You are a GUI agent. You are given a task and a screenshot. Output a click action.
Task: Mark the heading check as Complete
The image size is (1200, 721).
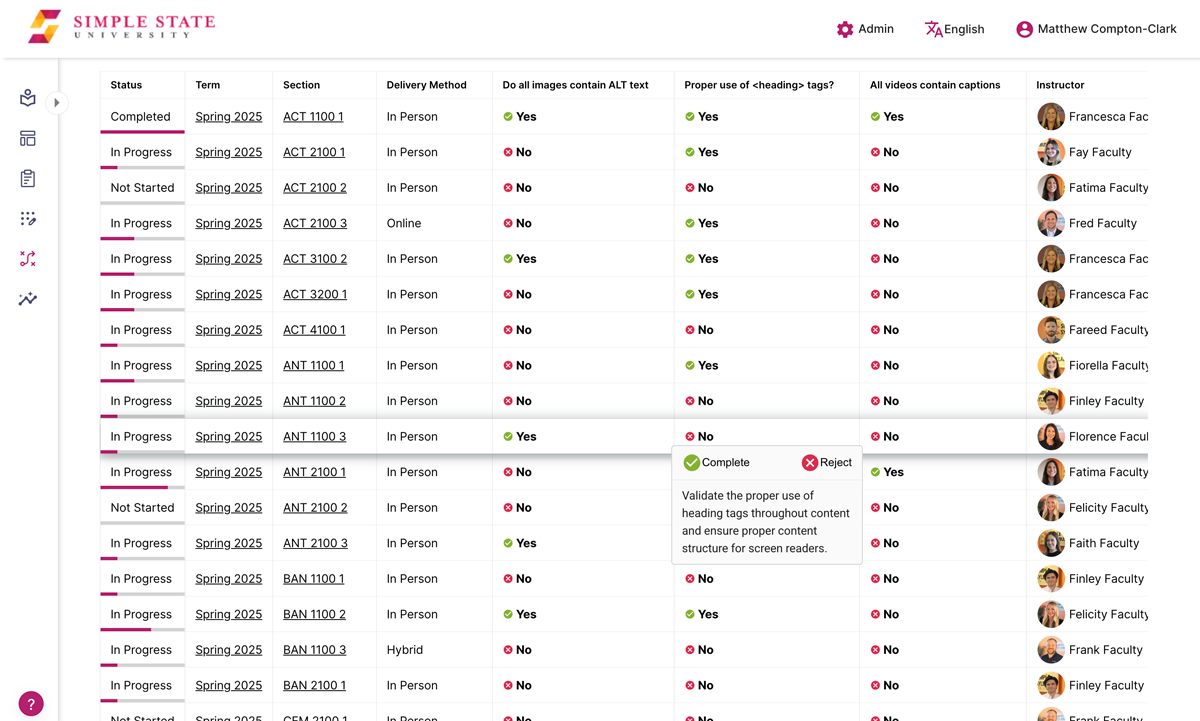716,463
